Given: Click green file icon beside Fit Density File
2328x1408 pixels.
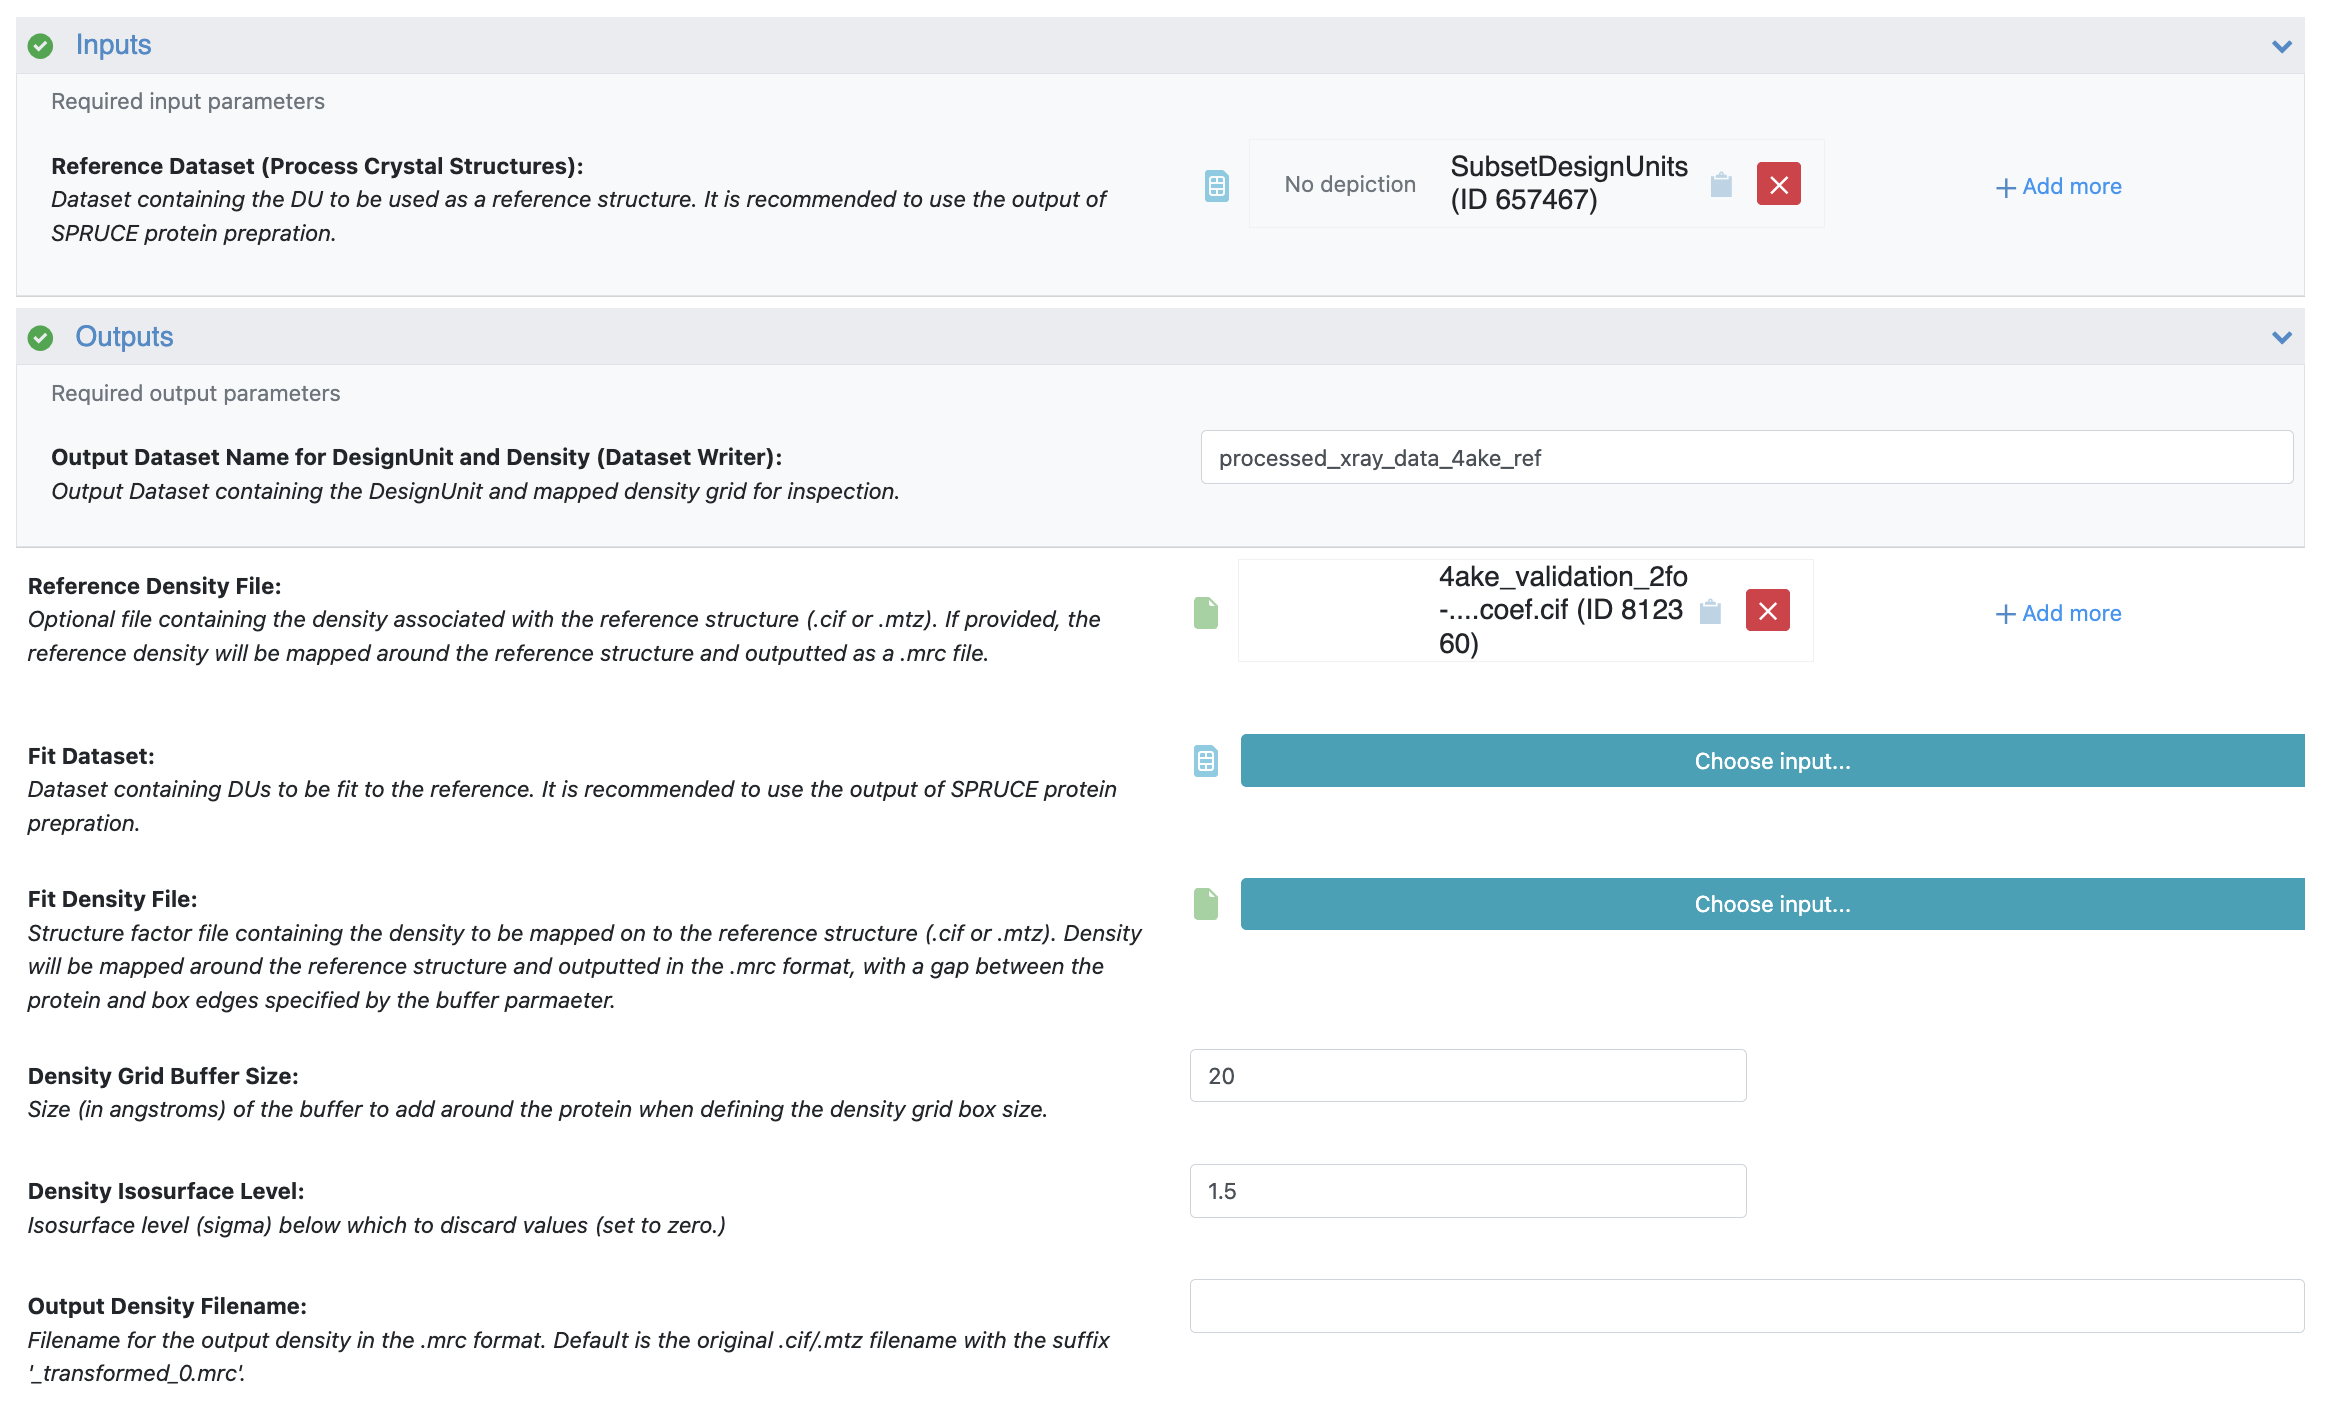Looking at the screenshot, I should (1206, 904).
